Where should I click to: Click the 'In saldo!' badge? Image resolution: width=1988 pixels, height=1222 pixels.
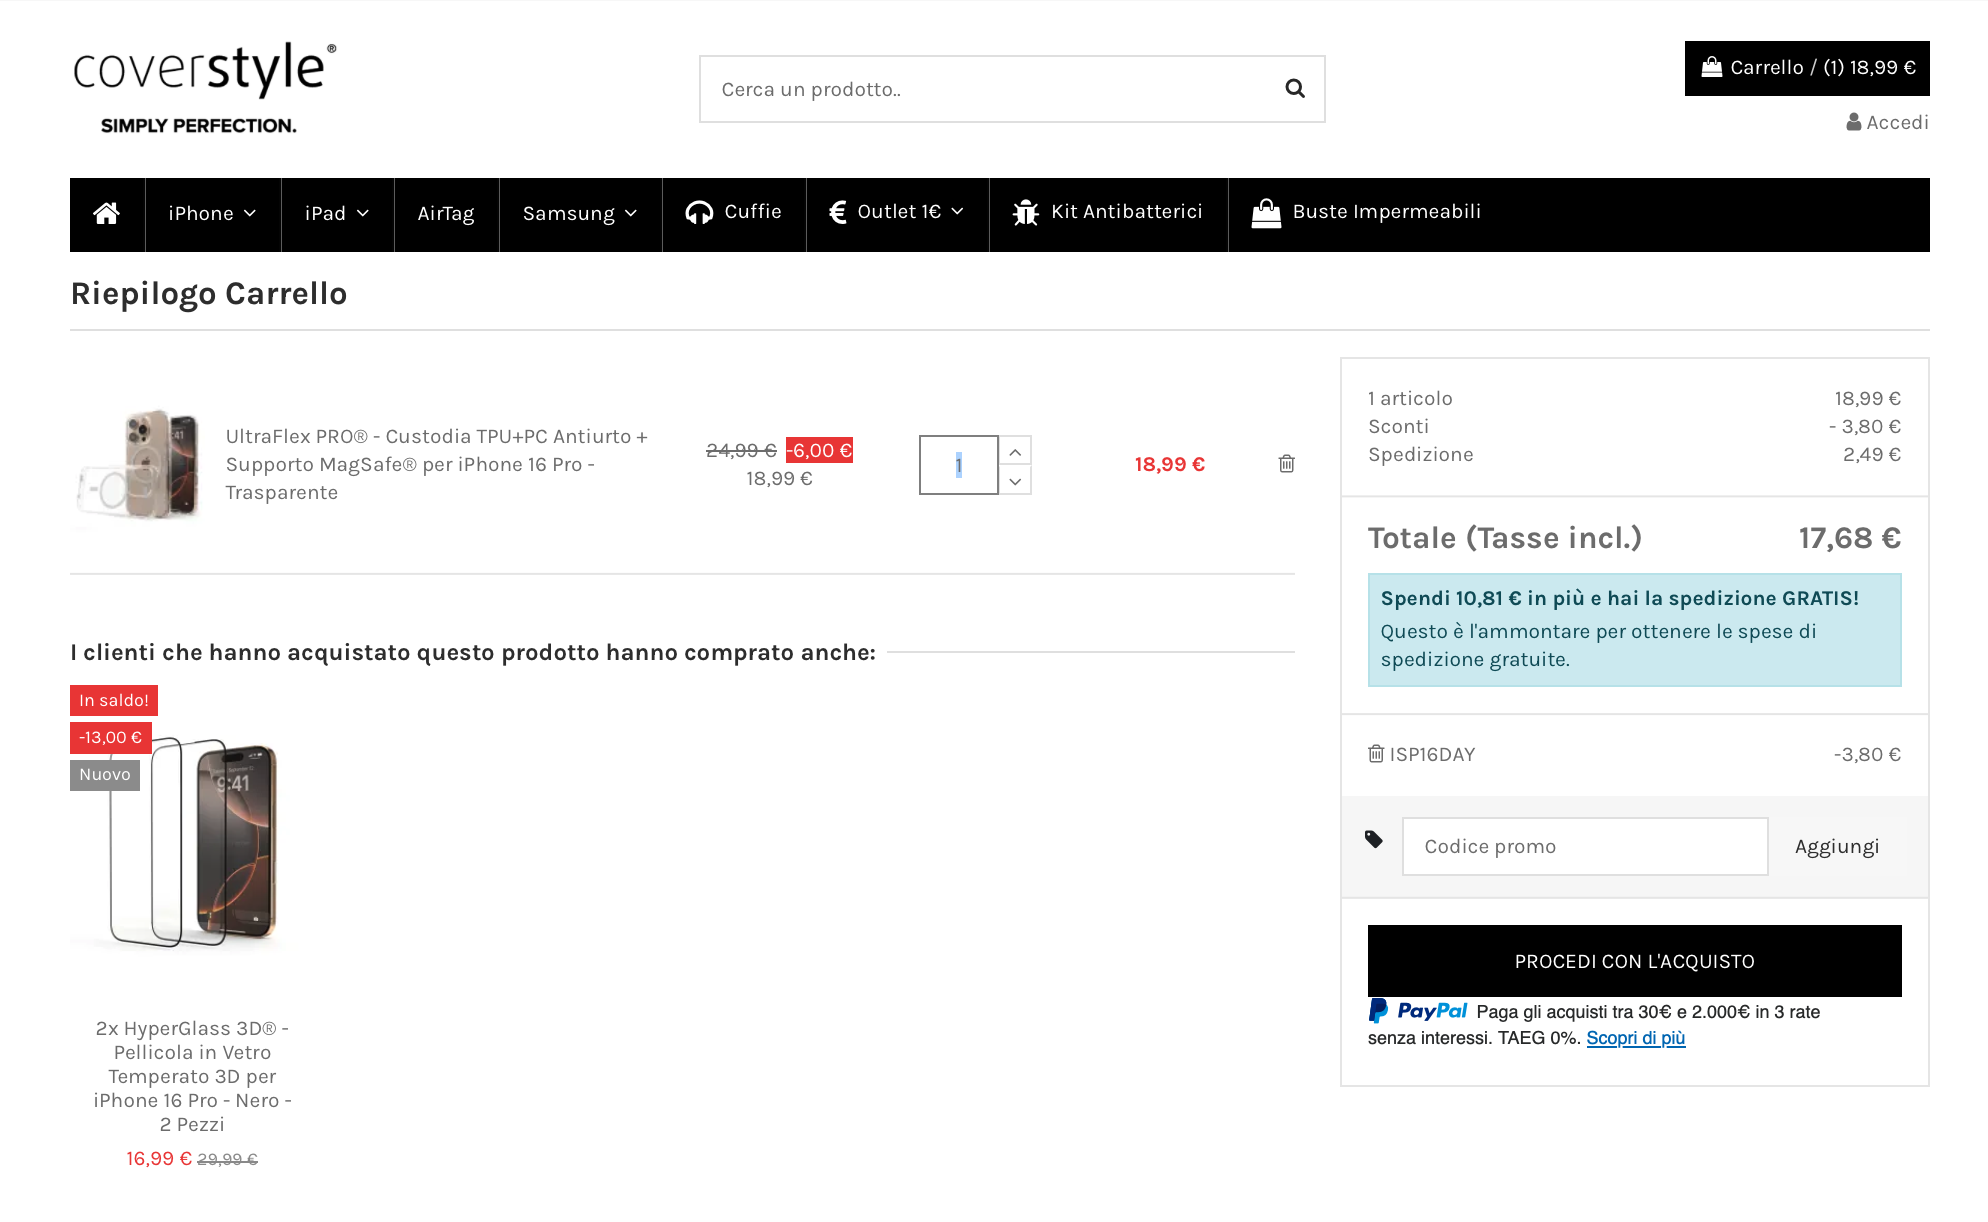114,700
